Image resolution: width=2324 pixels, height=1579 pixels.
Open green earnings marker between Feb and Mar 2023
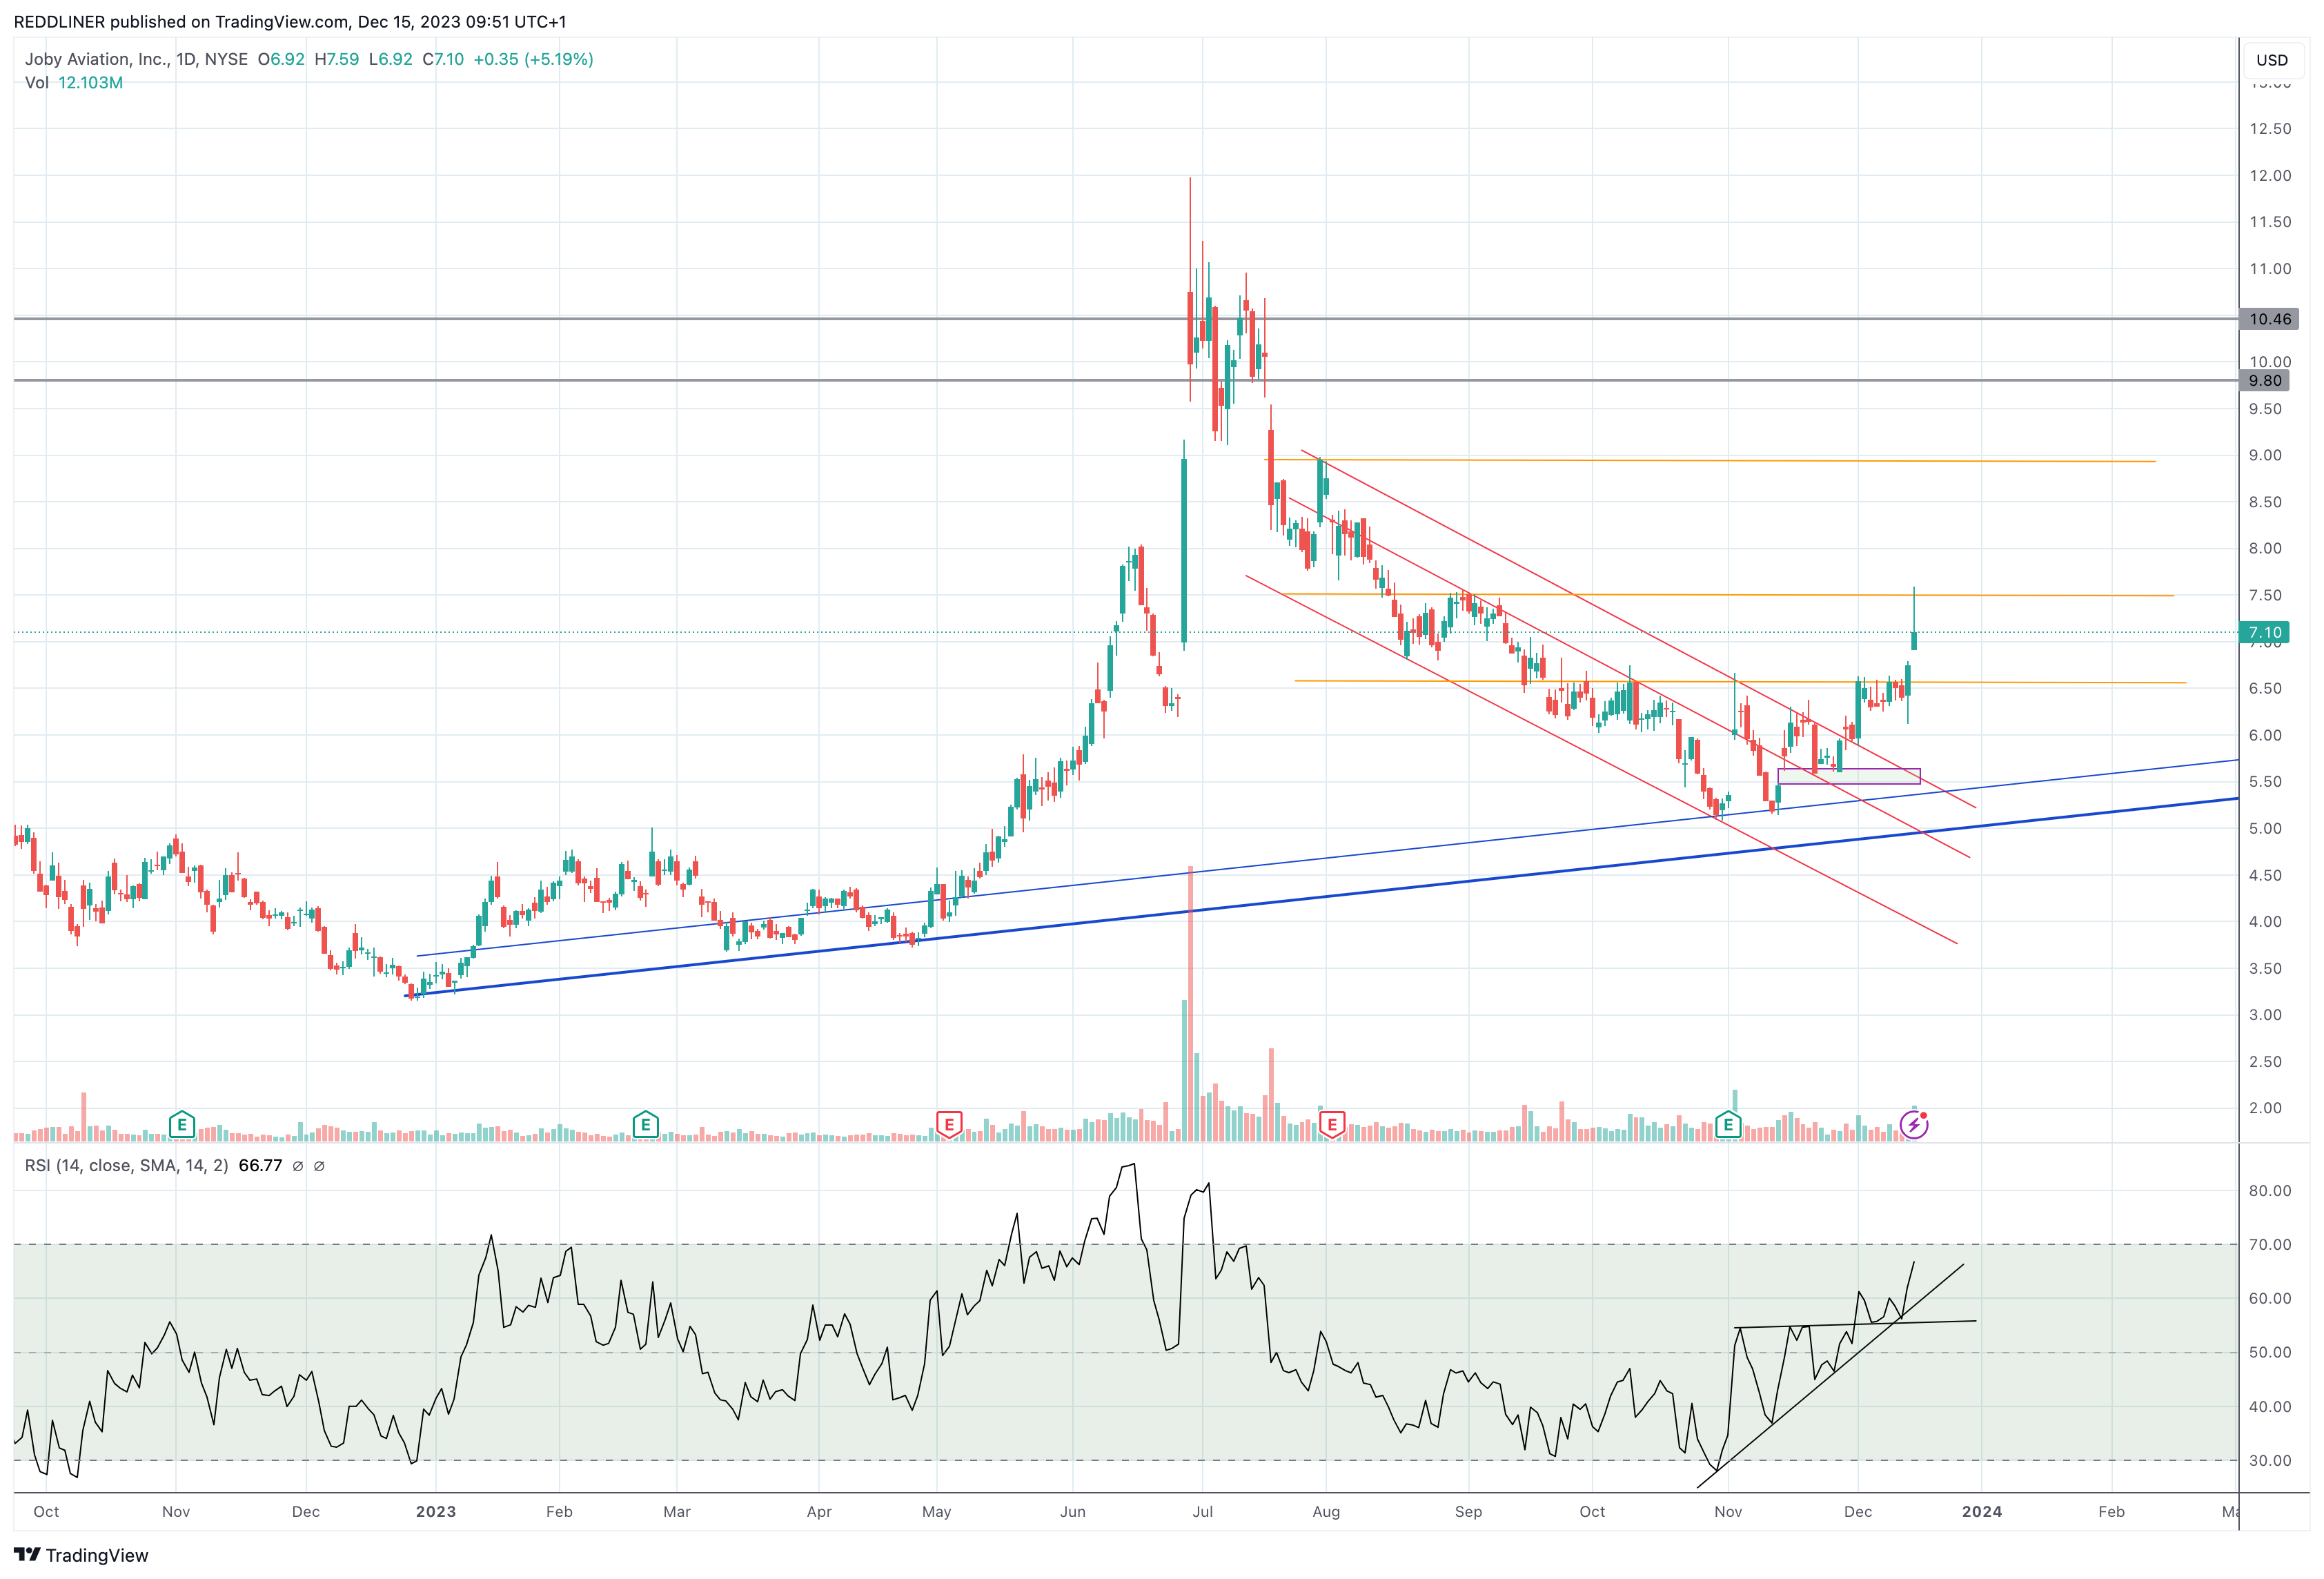coord(645,1125)
